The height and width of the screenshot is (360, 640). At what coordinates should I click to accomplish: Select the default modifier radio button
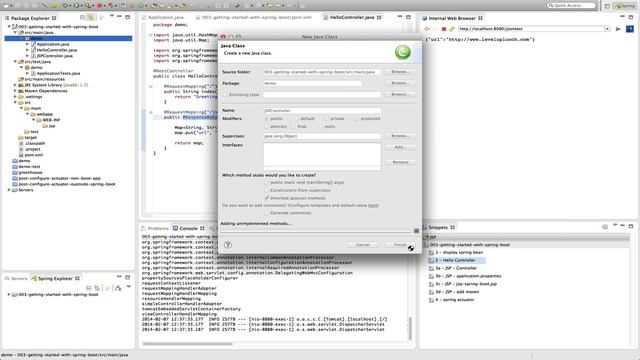(297, 118)
